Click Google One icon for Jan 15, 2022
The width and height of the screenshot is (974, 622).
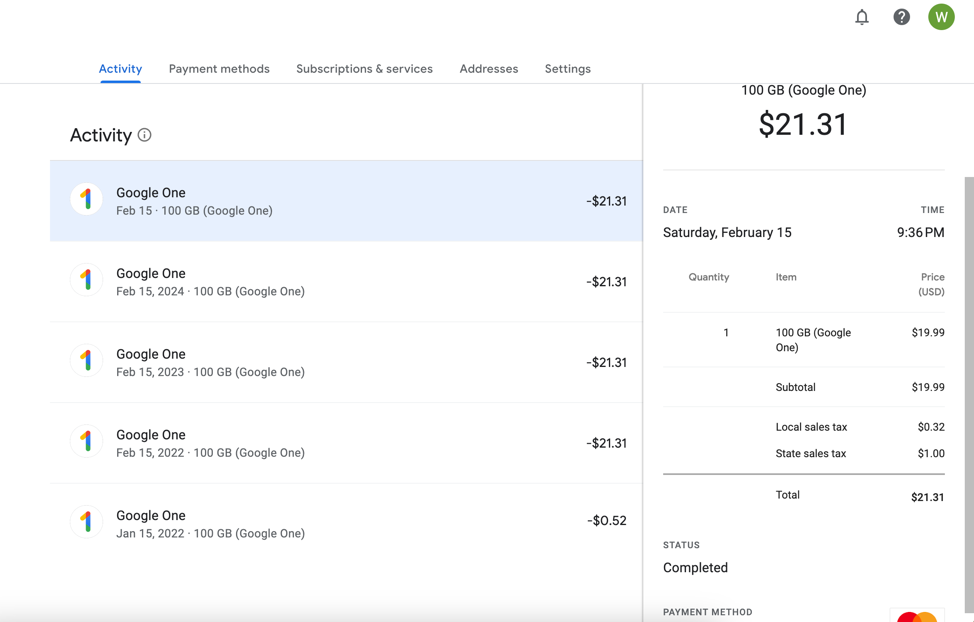87,522
